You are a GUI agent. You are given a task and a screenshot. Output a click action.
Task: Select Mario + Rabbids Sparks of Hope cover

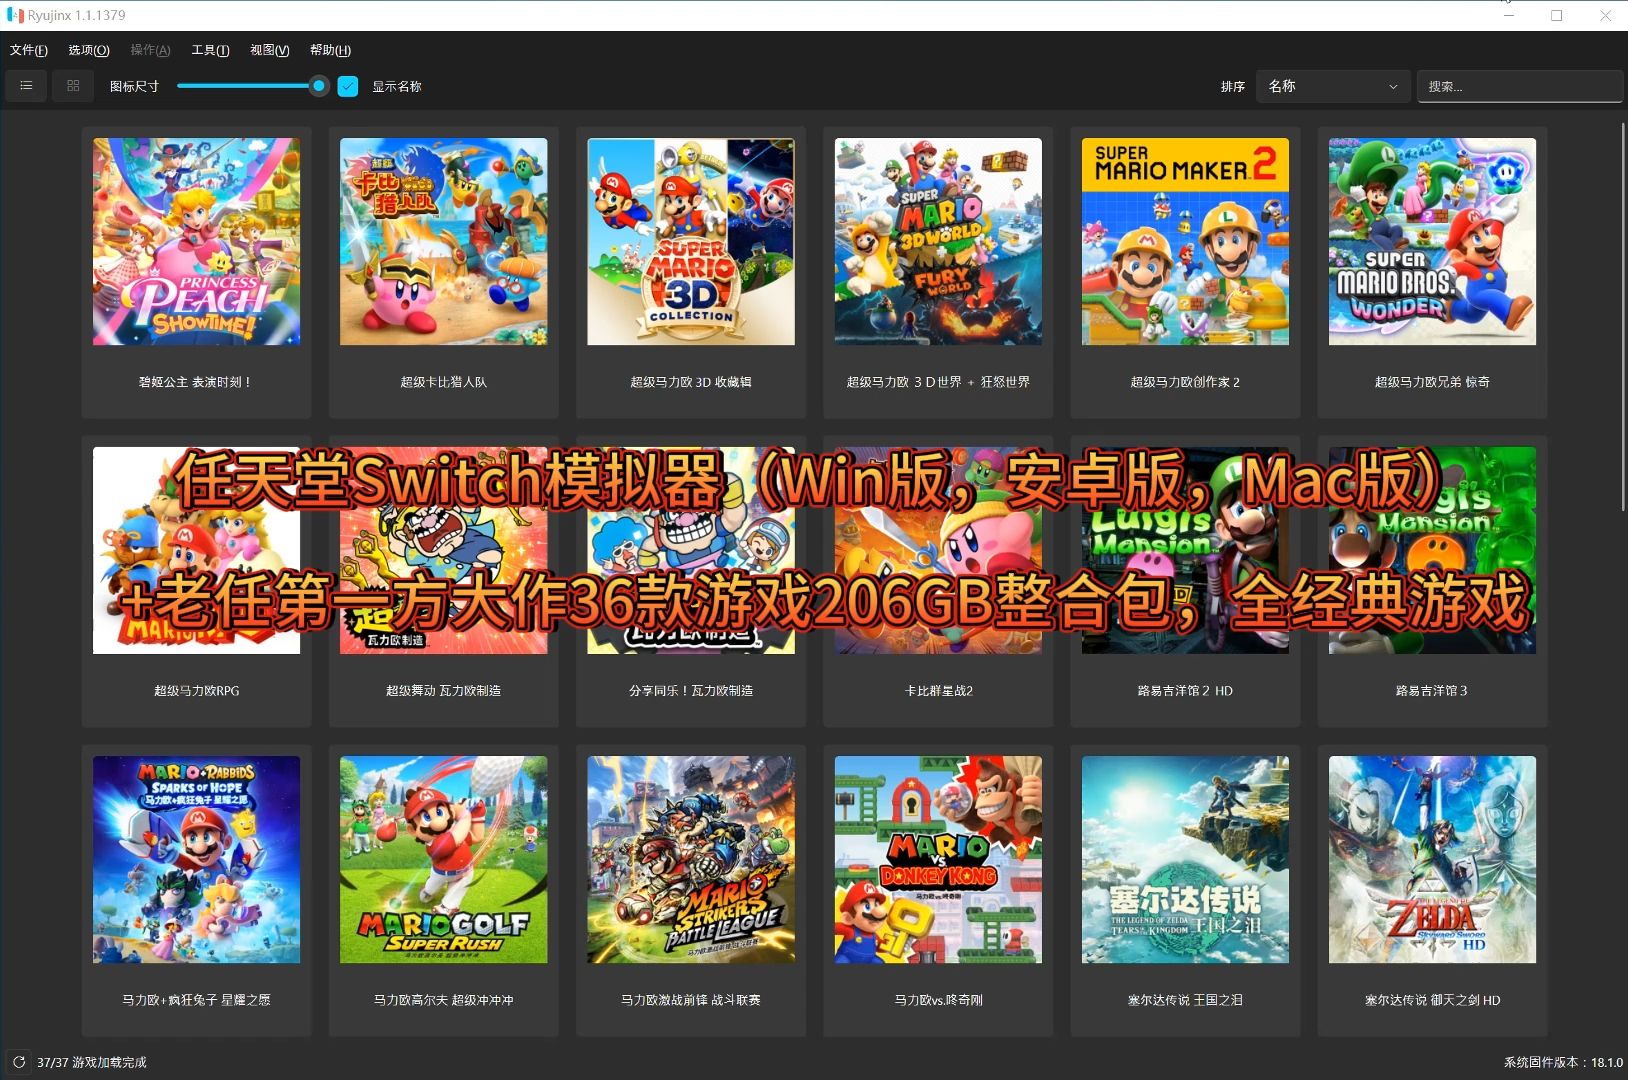point(196,859)
